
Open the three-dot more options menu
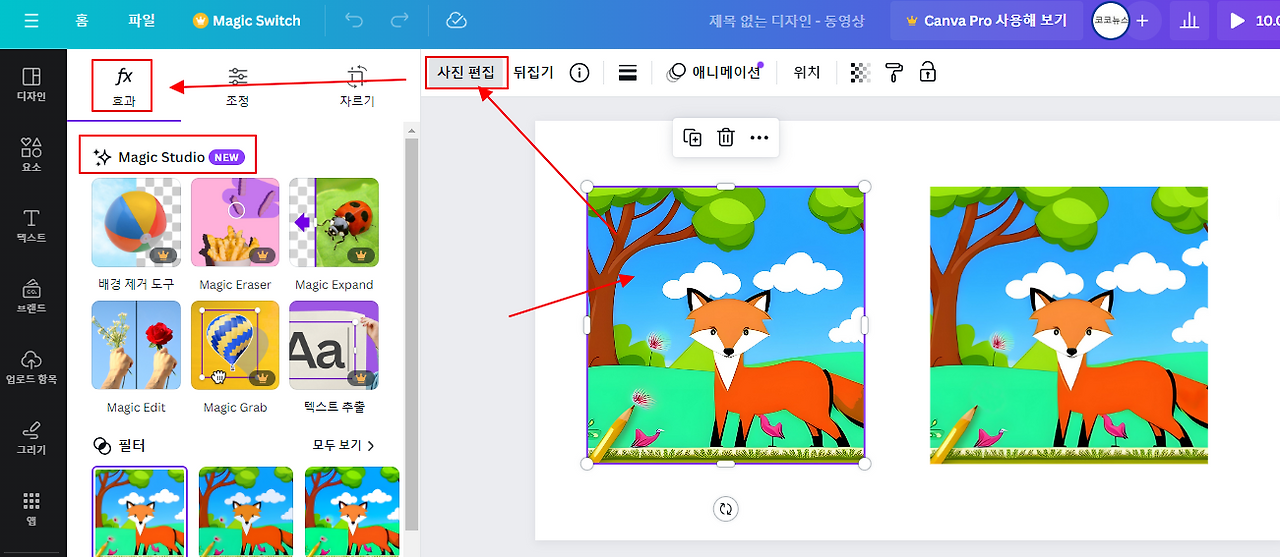[x=759, y=137]
